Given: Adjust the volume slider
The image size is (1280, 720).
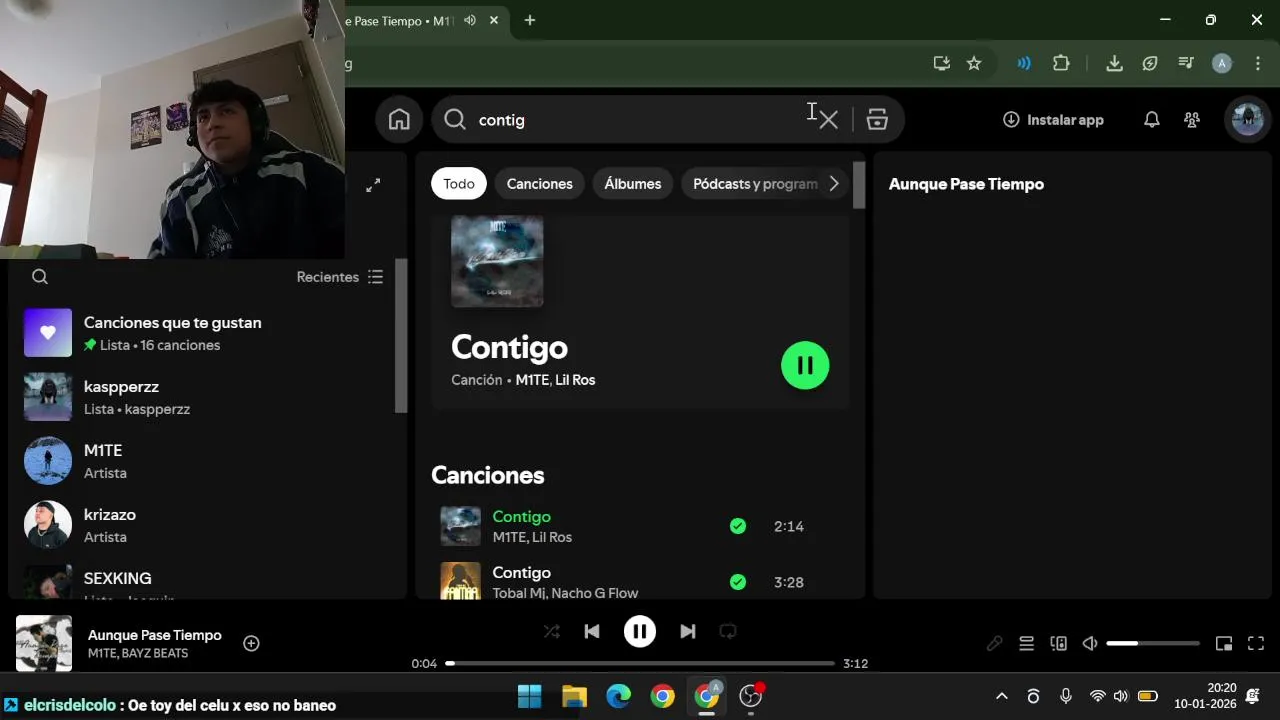Looking at the screenshot, I should [x=1153, y=644].
